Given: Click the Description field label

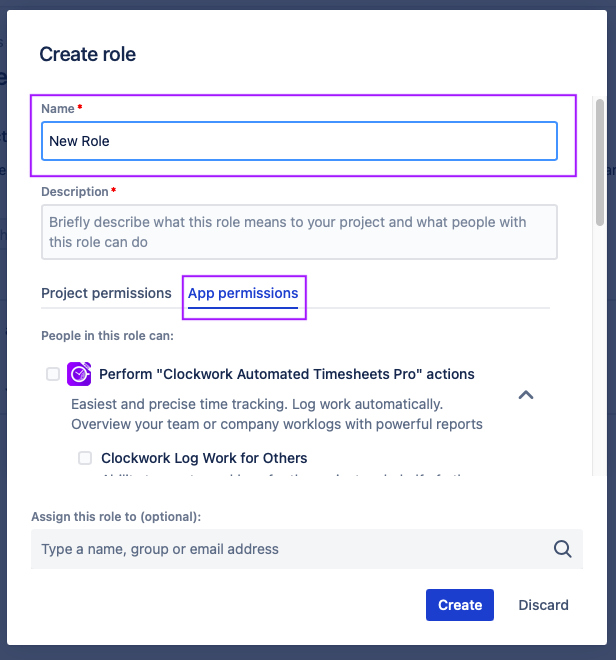Looking at the screenshot, I should pos(74,191).
